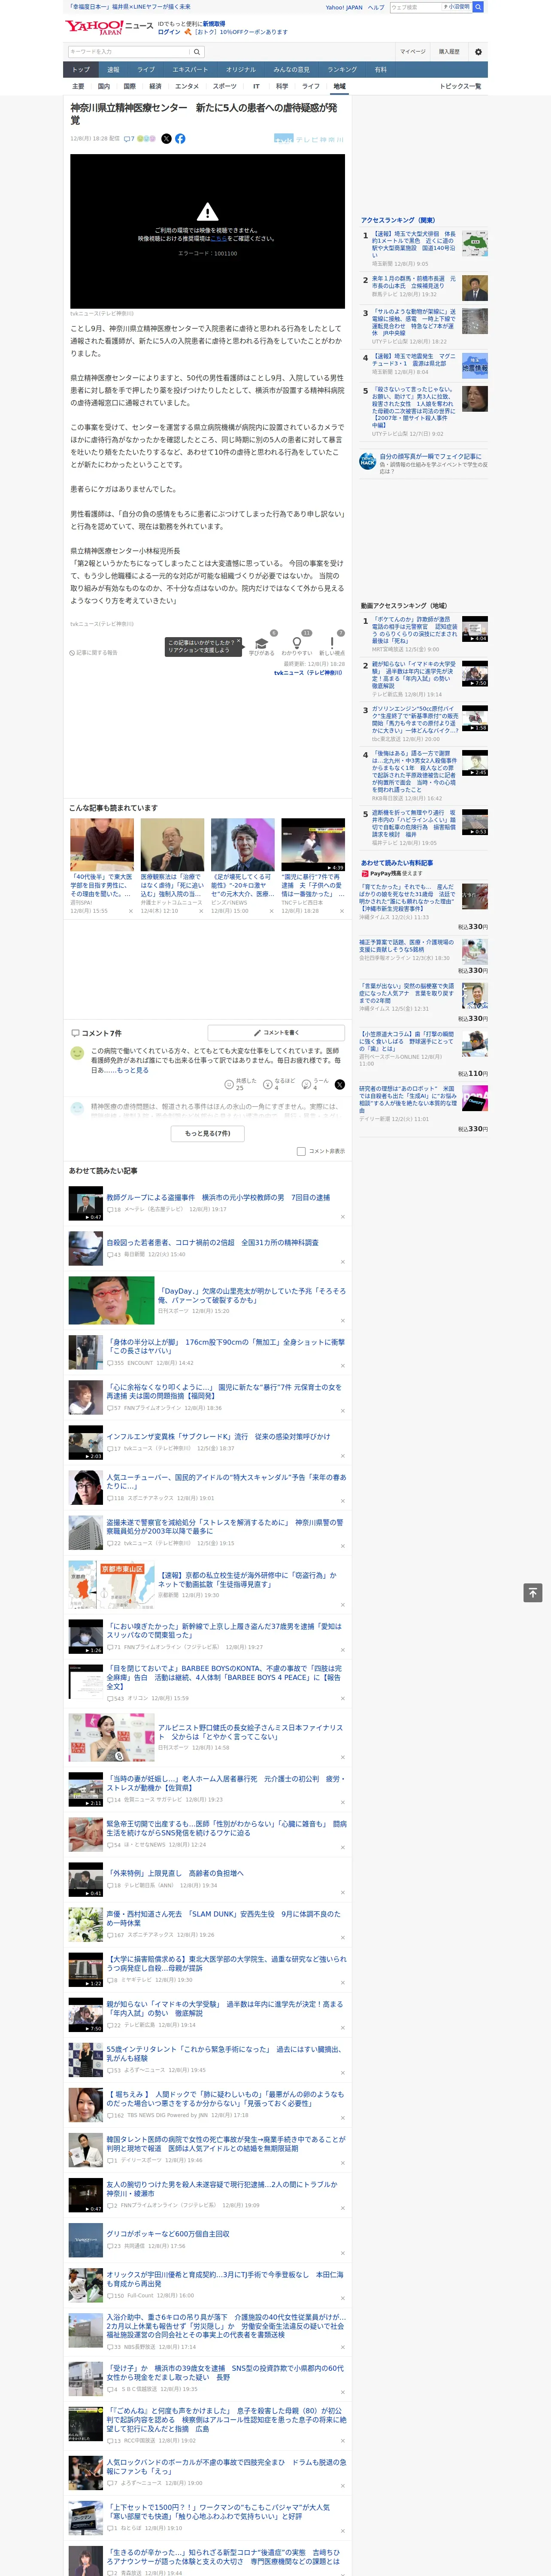The height and width of the screenshot is (2576, 551).
Task: Open 教師グループによる盗撮事件 article
Action: pos(218,1197)
